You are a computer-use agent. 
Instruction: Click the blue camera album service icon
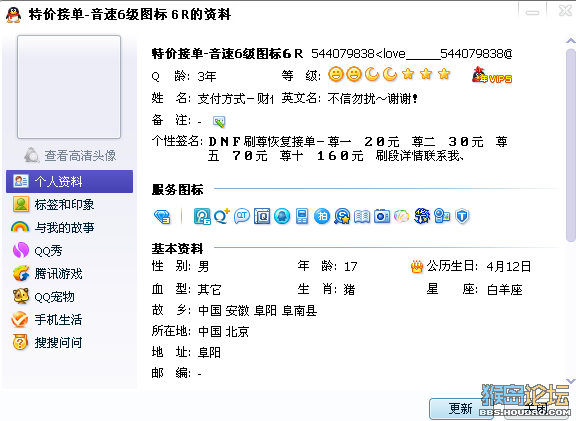pos(382,216)
